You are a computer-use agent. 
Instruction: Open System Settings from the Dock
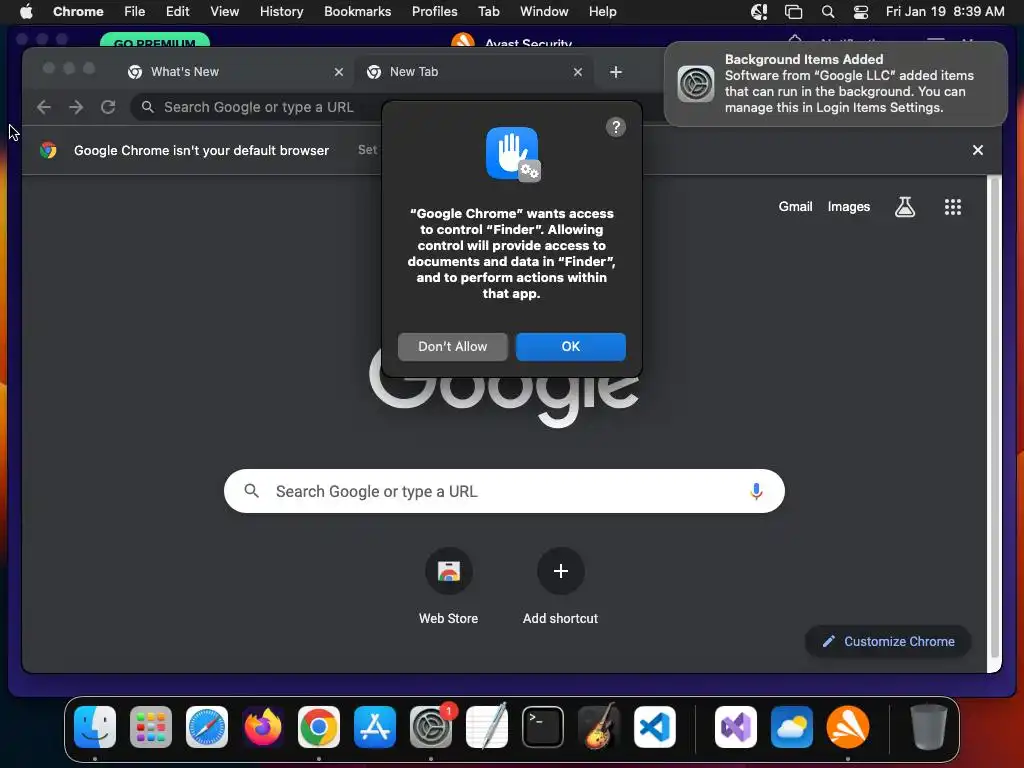pos(431,727)
